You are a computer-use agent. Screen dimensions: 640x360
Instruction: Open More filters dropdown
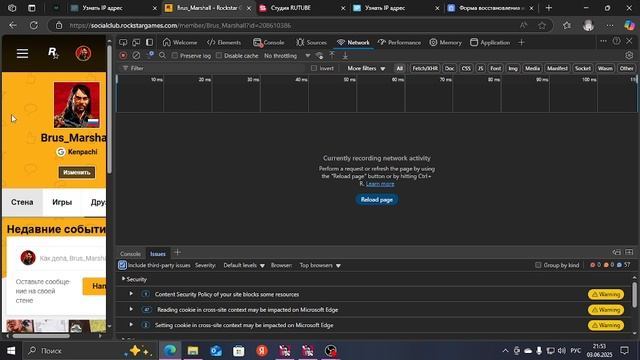pos(366,68)
